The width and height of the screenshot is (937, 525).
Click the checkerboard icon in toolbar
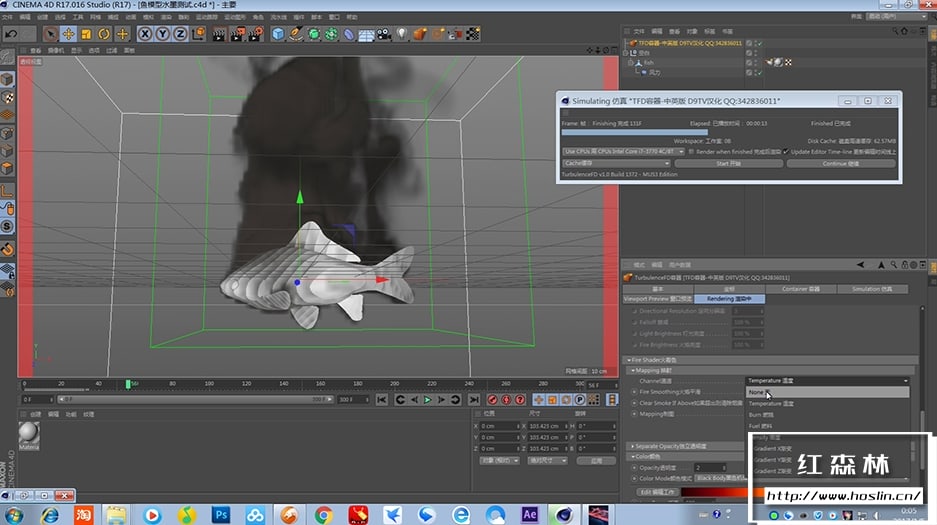coord(473,34)
